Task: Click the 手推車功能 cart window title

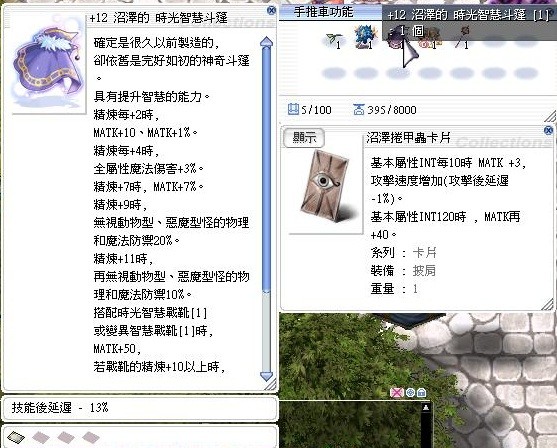Action: click(x=323, y=12)
